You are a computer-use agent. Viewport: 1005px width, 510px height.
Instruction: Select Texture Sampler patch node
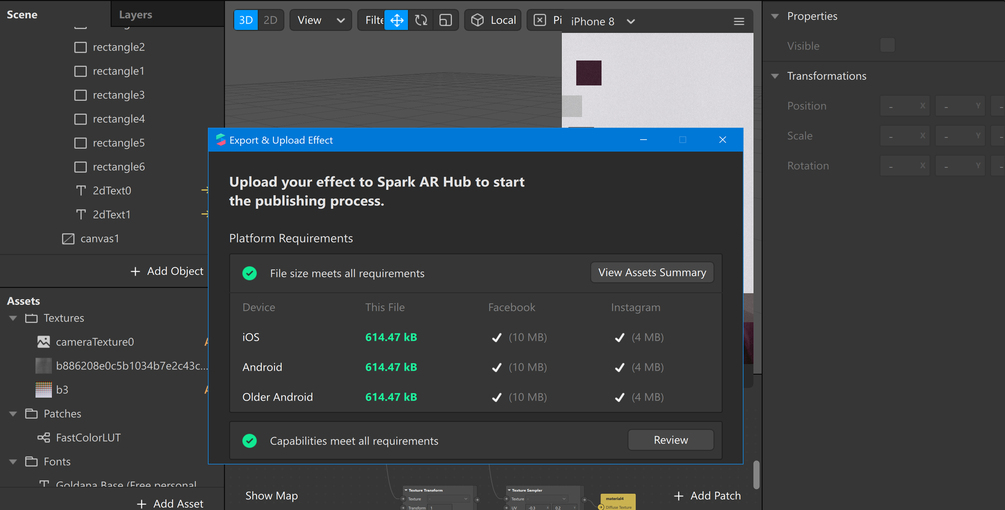click(x=545, y=498)
